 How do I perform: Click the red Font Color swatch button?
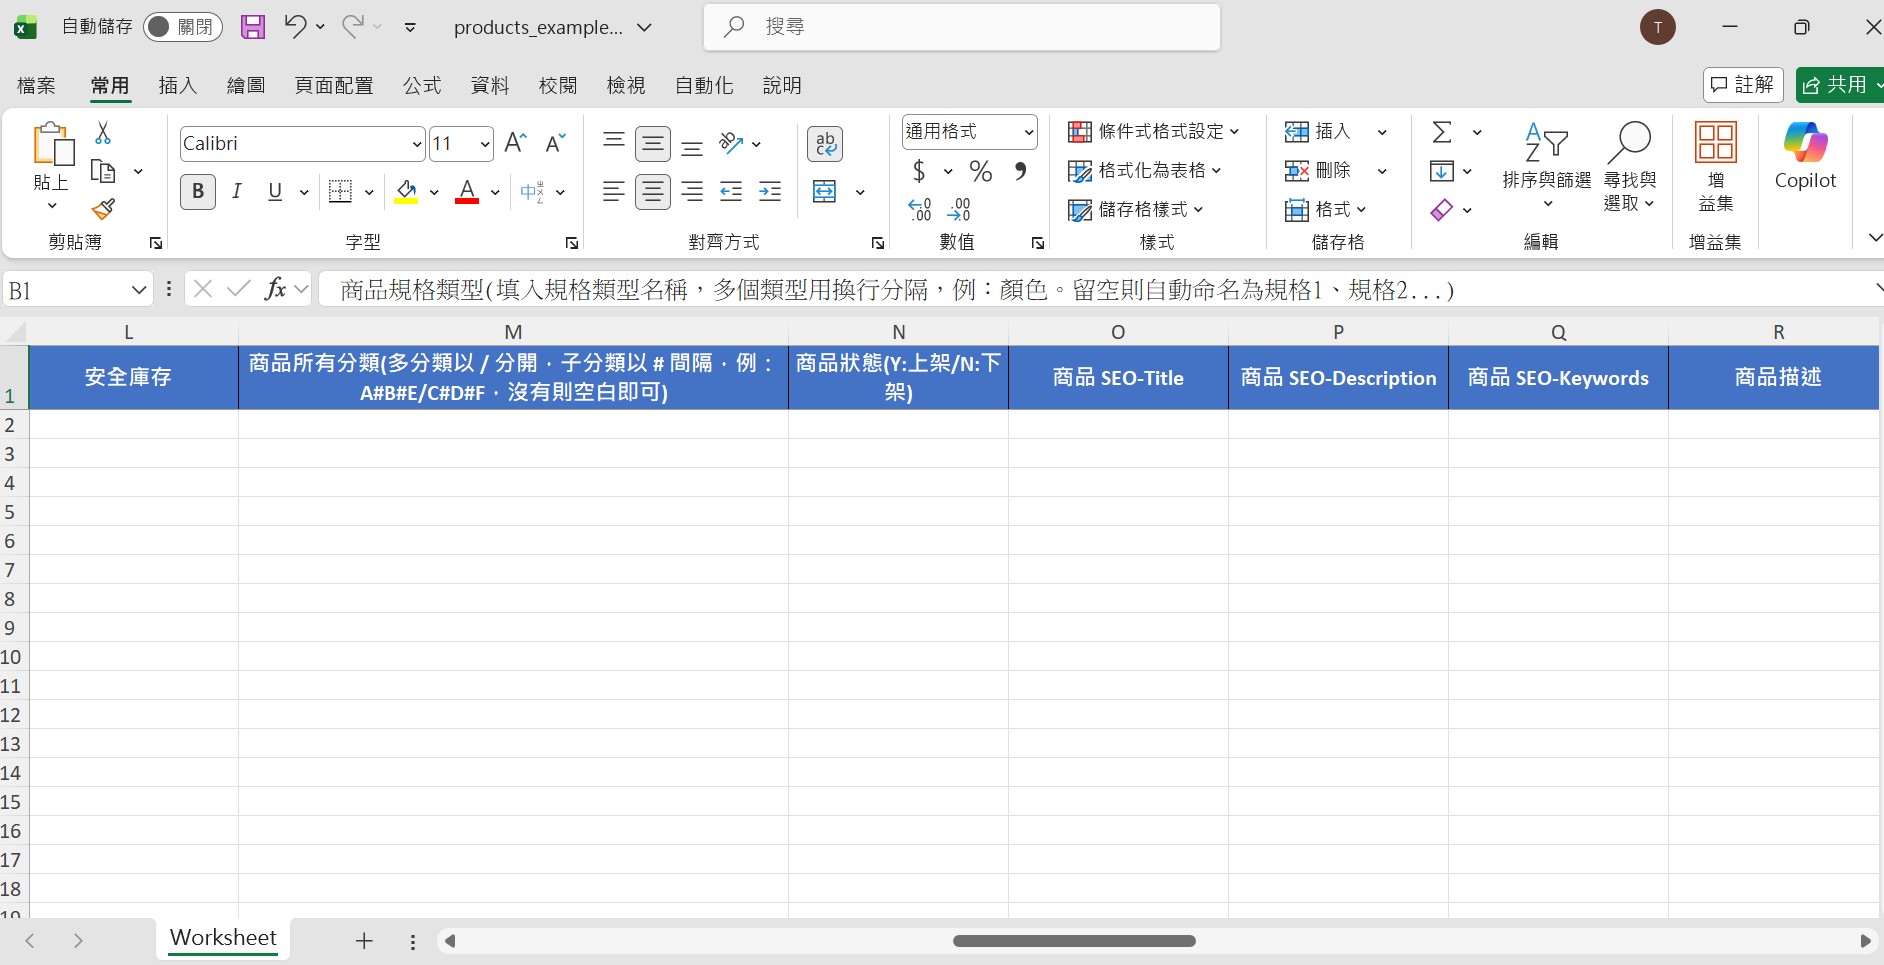coord(467,192)
